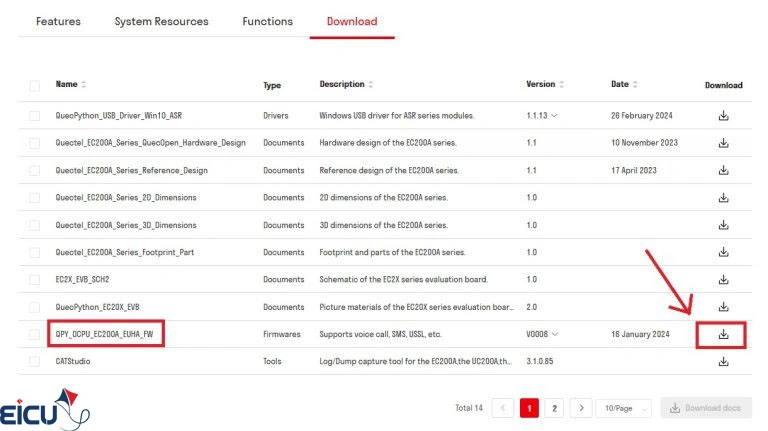Download the QuecPython_USB_Driver_Win10_ASR file
Screen dimensions: 768x431
click(x=723, y=116)
